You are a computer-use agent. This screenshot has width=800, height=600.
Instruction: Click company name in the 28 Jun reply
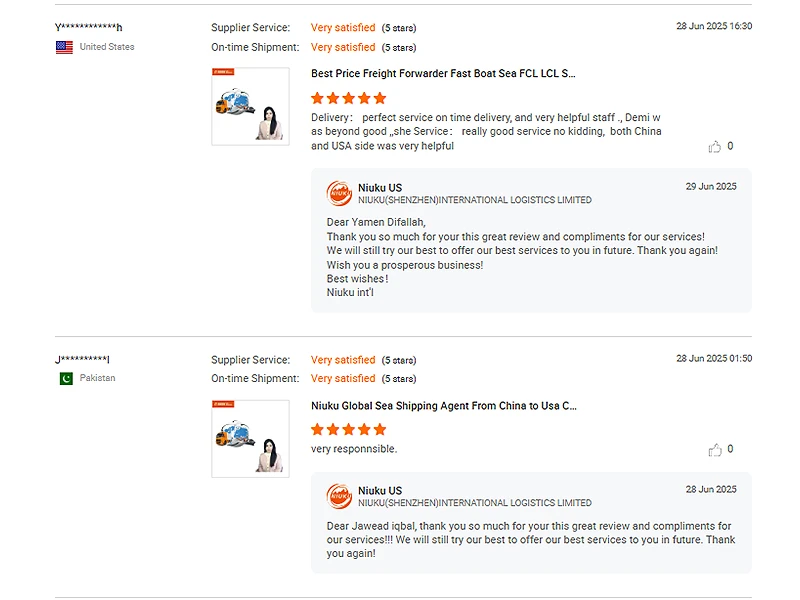[x=474, y=503]
